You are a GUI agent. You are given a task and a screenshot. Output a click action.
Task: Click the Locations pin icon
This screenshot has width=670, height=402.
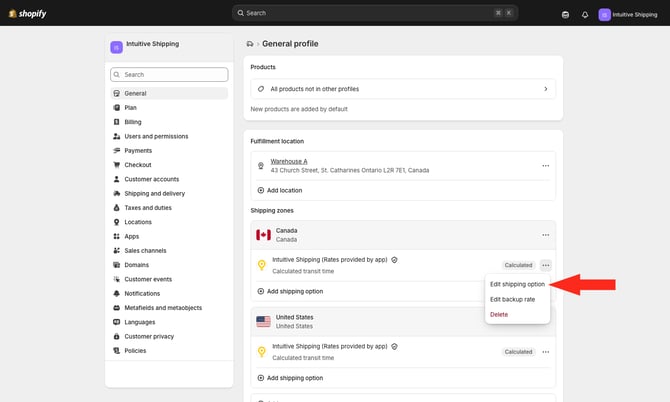116,222
